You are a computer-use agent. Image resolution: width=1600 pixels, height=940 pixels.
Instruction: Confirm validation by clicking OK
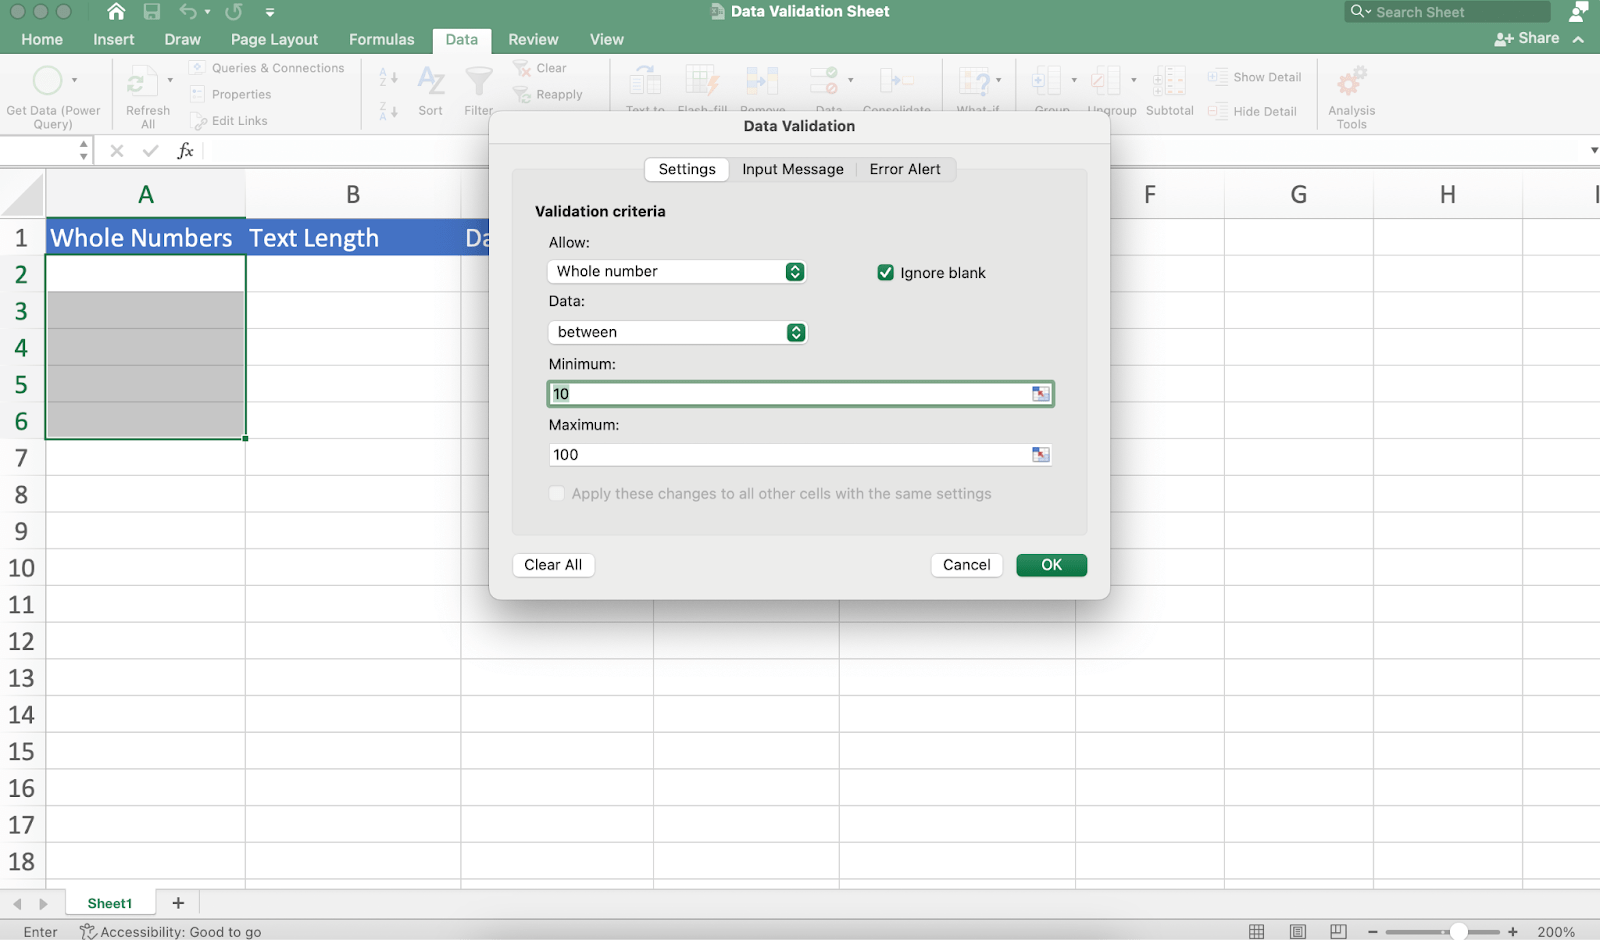click(1051, 564)
